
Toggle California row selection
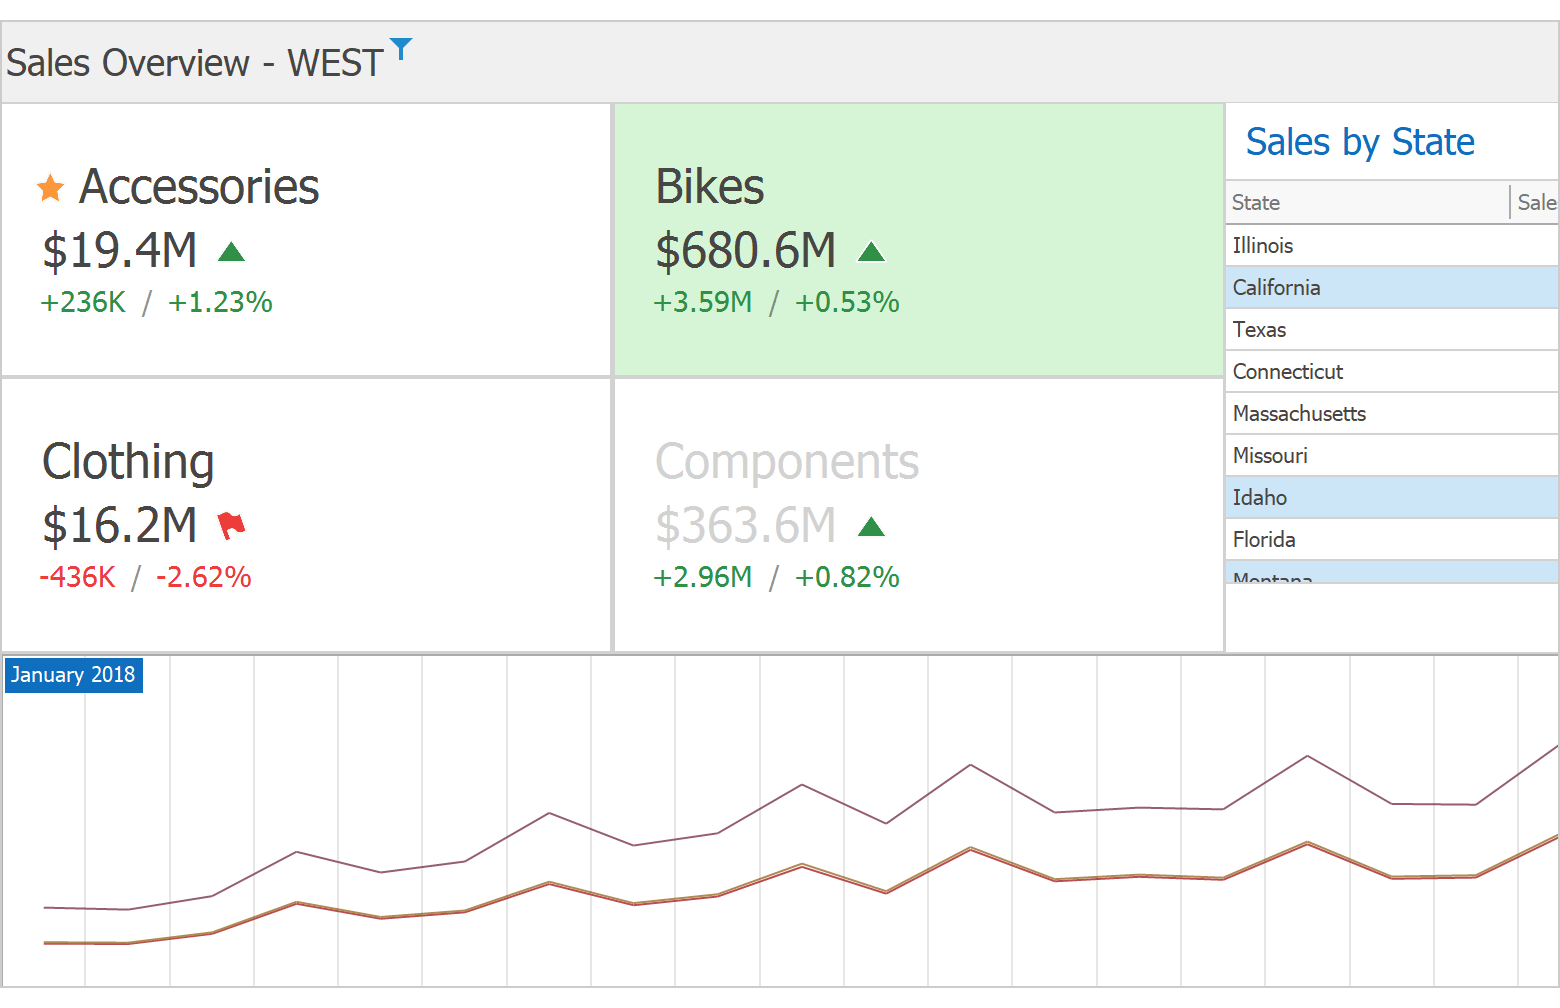point(1390,287)
